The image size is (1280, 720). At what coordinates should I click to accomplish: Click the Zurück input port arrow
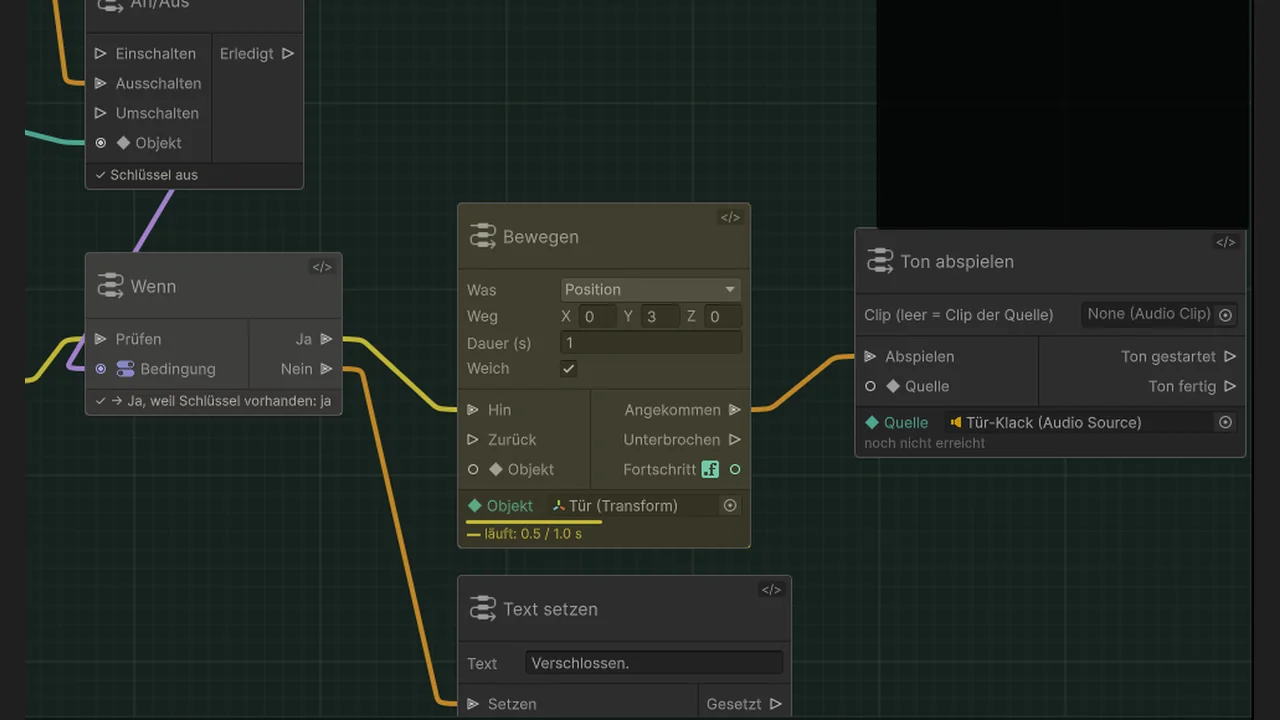[x=473, y=440]
